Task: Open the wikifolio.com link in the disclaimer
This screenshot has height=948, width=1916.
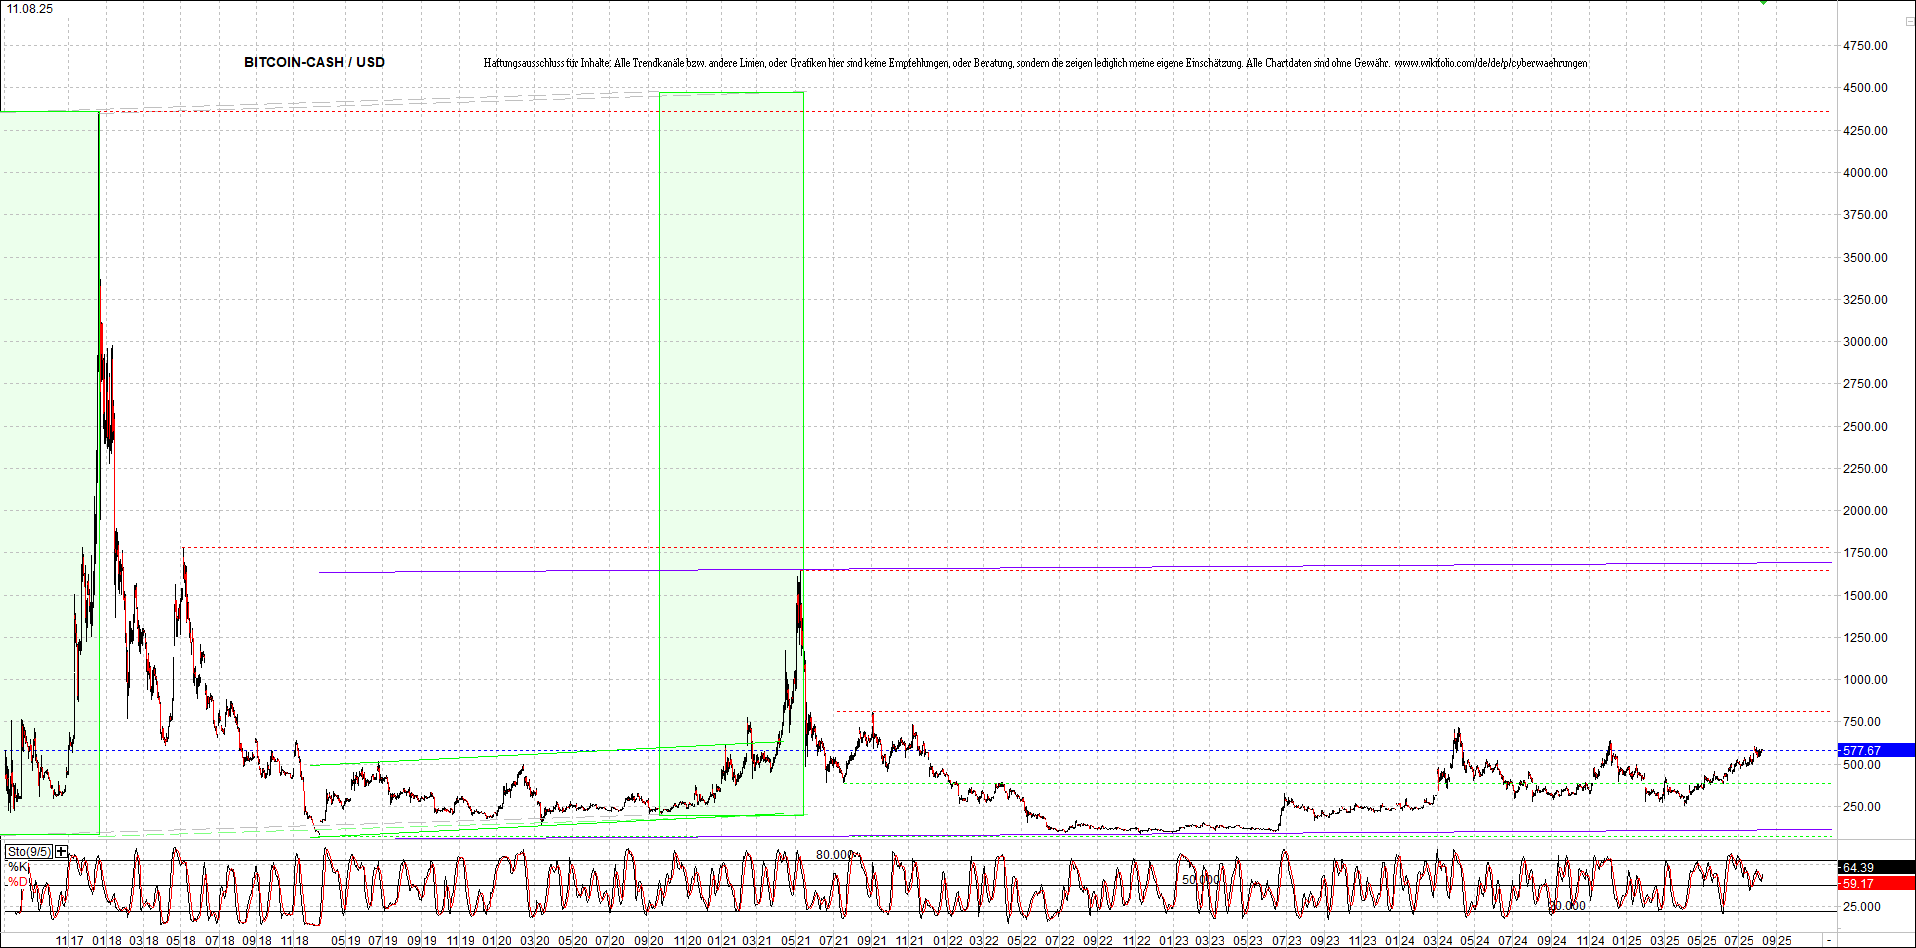Action: (1490, 63)
